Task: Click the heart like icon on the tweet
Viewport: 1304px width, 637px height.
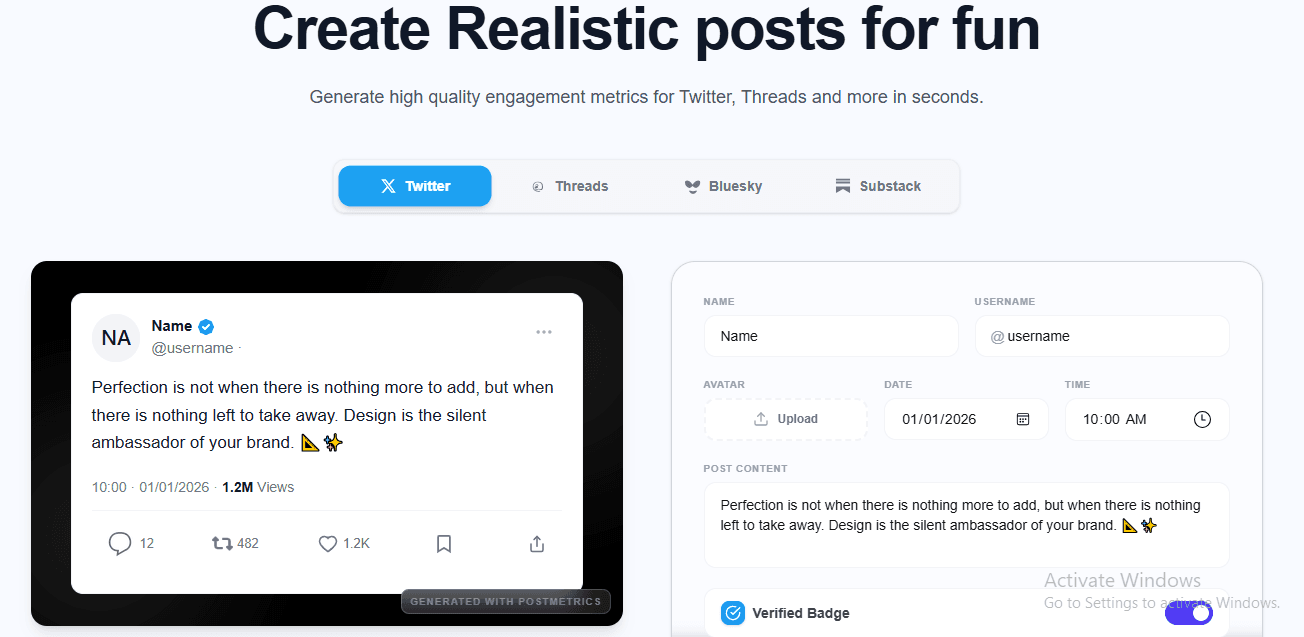Action: 327,543
